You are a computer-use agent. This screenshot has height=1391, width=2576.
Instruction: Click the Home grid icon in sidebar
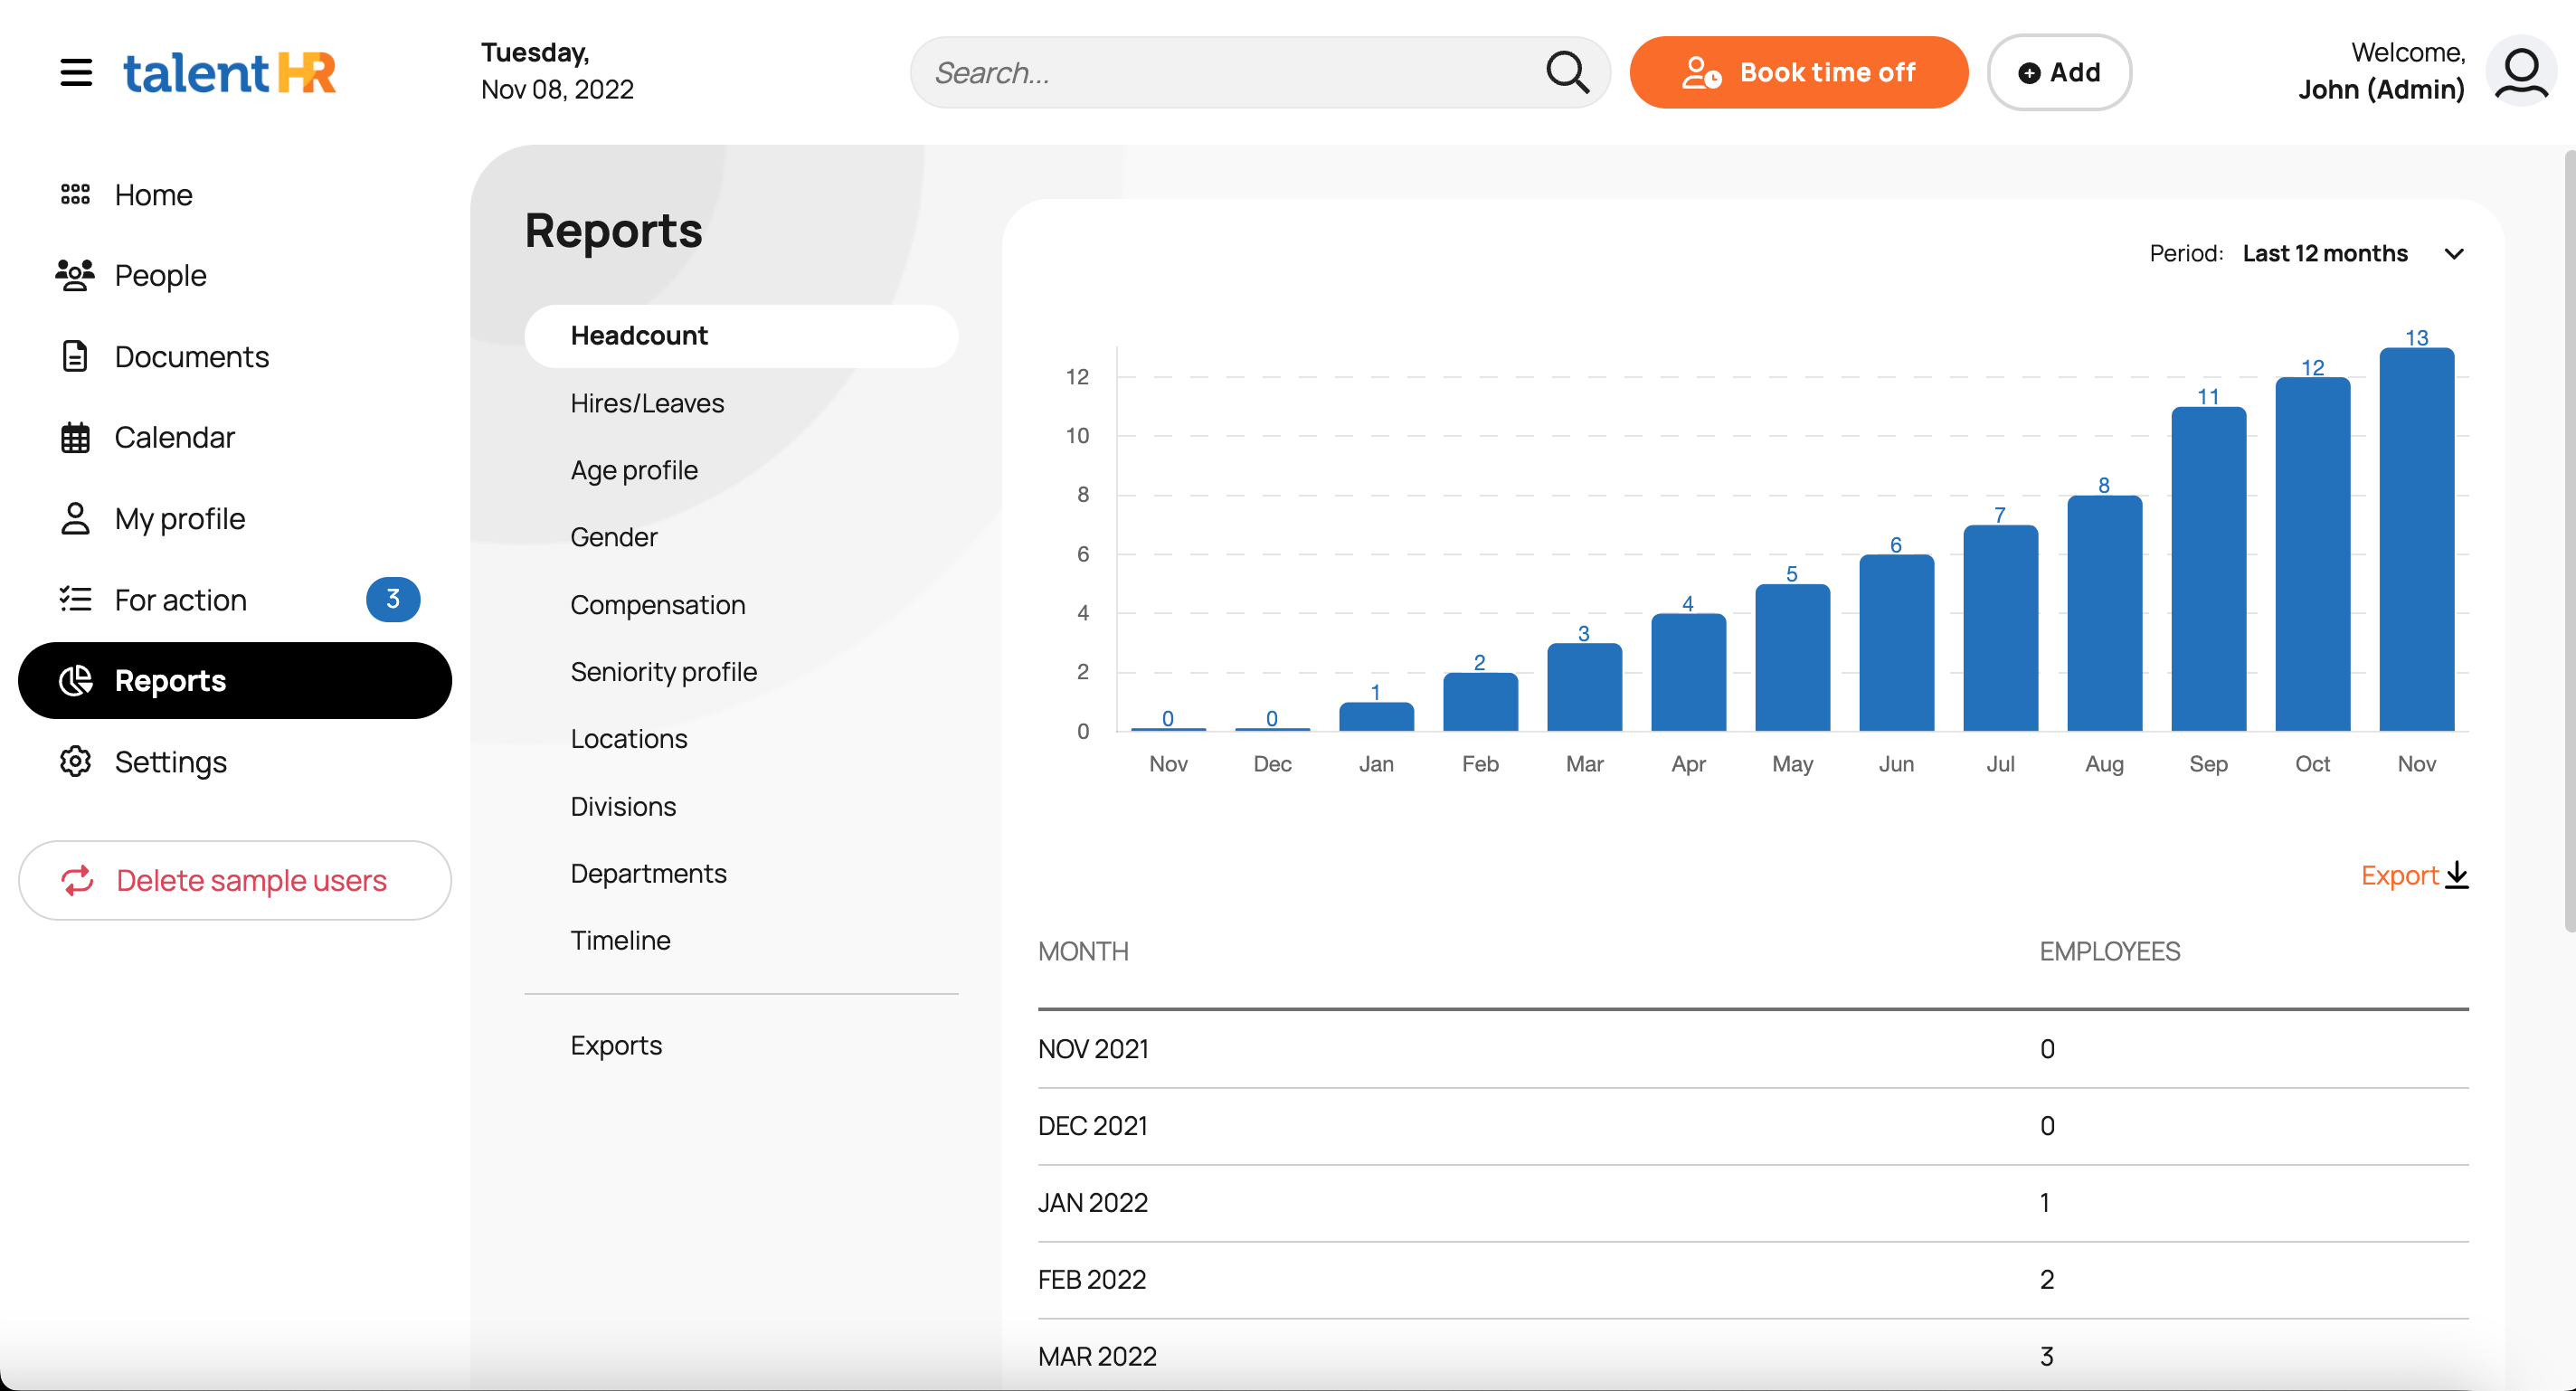(75, 194)
